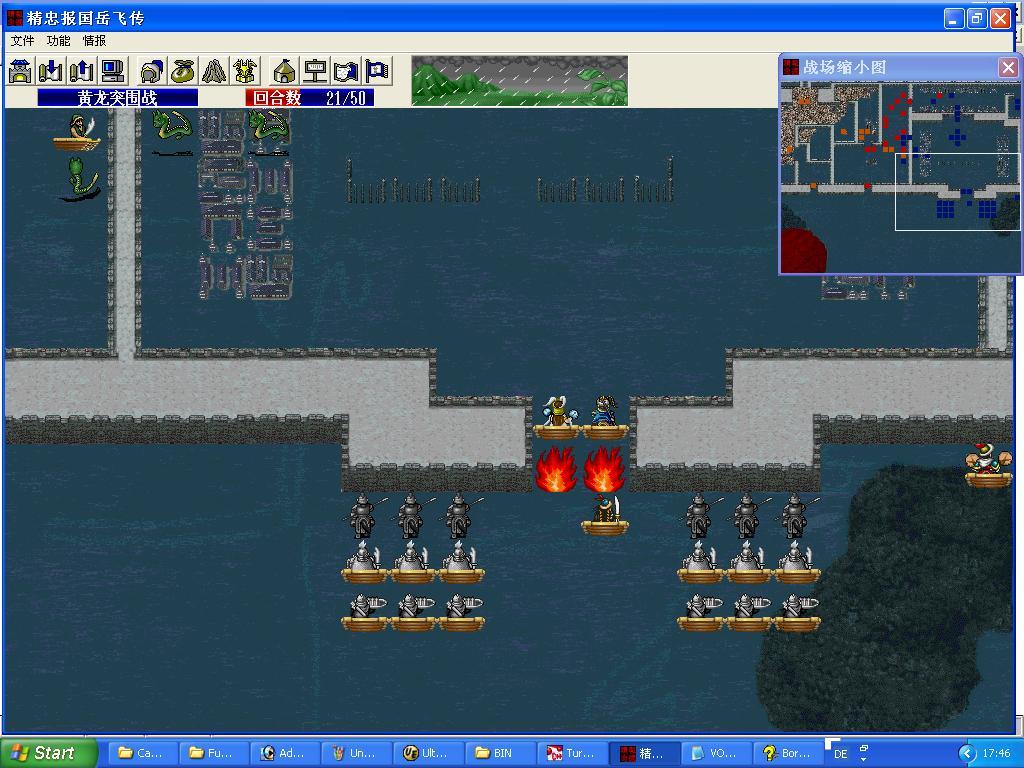Click the helmet icon in the toolbar
The height and width of the screenshot is (768, 1024).
[x=152, y=71]
